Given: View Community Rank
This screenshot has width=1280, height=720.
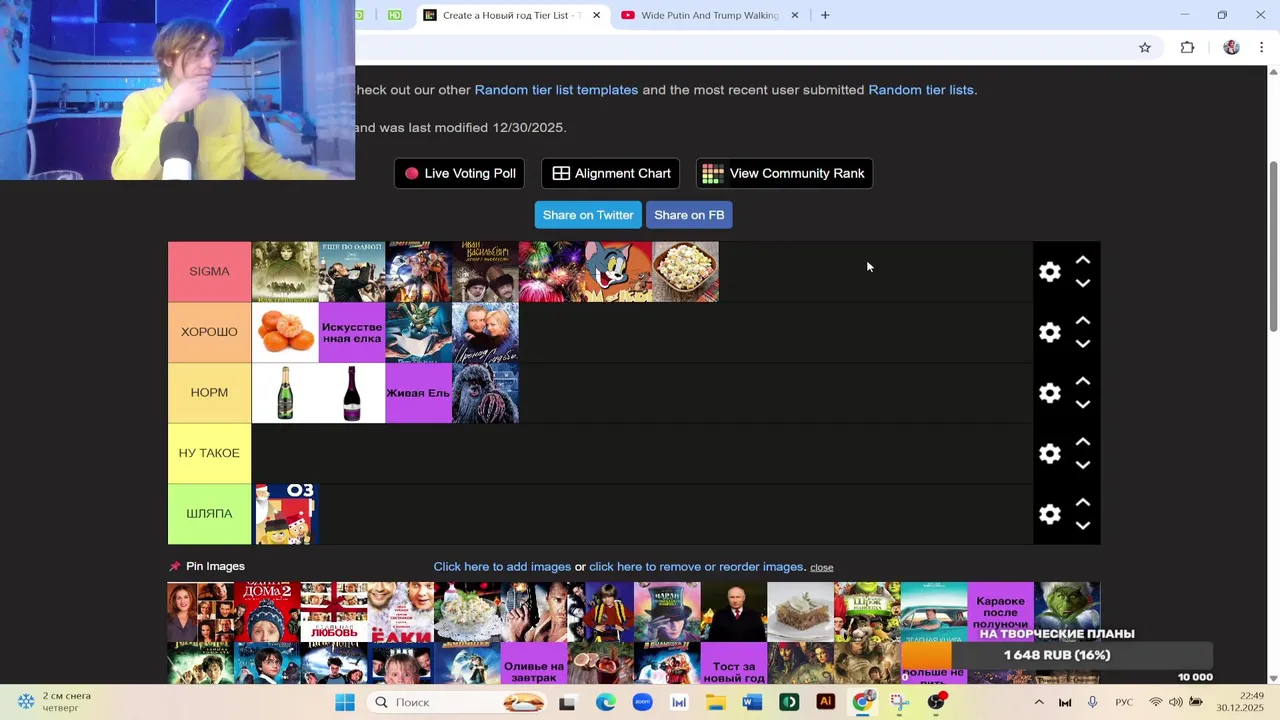Looking at the screenshot, I should [x=784, y=173].
